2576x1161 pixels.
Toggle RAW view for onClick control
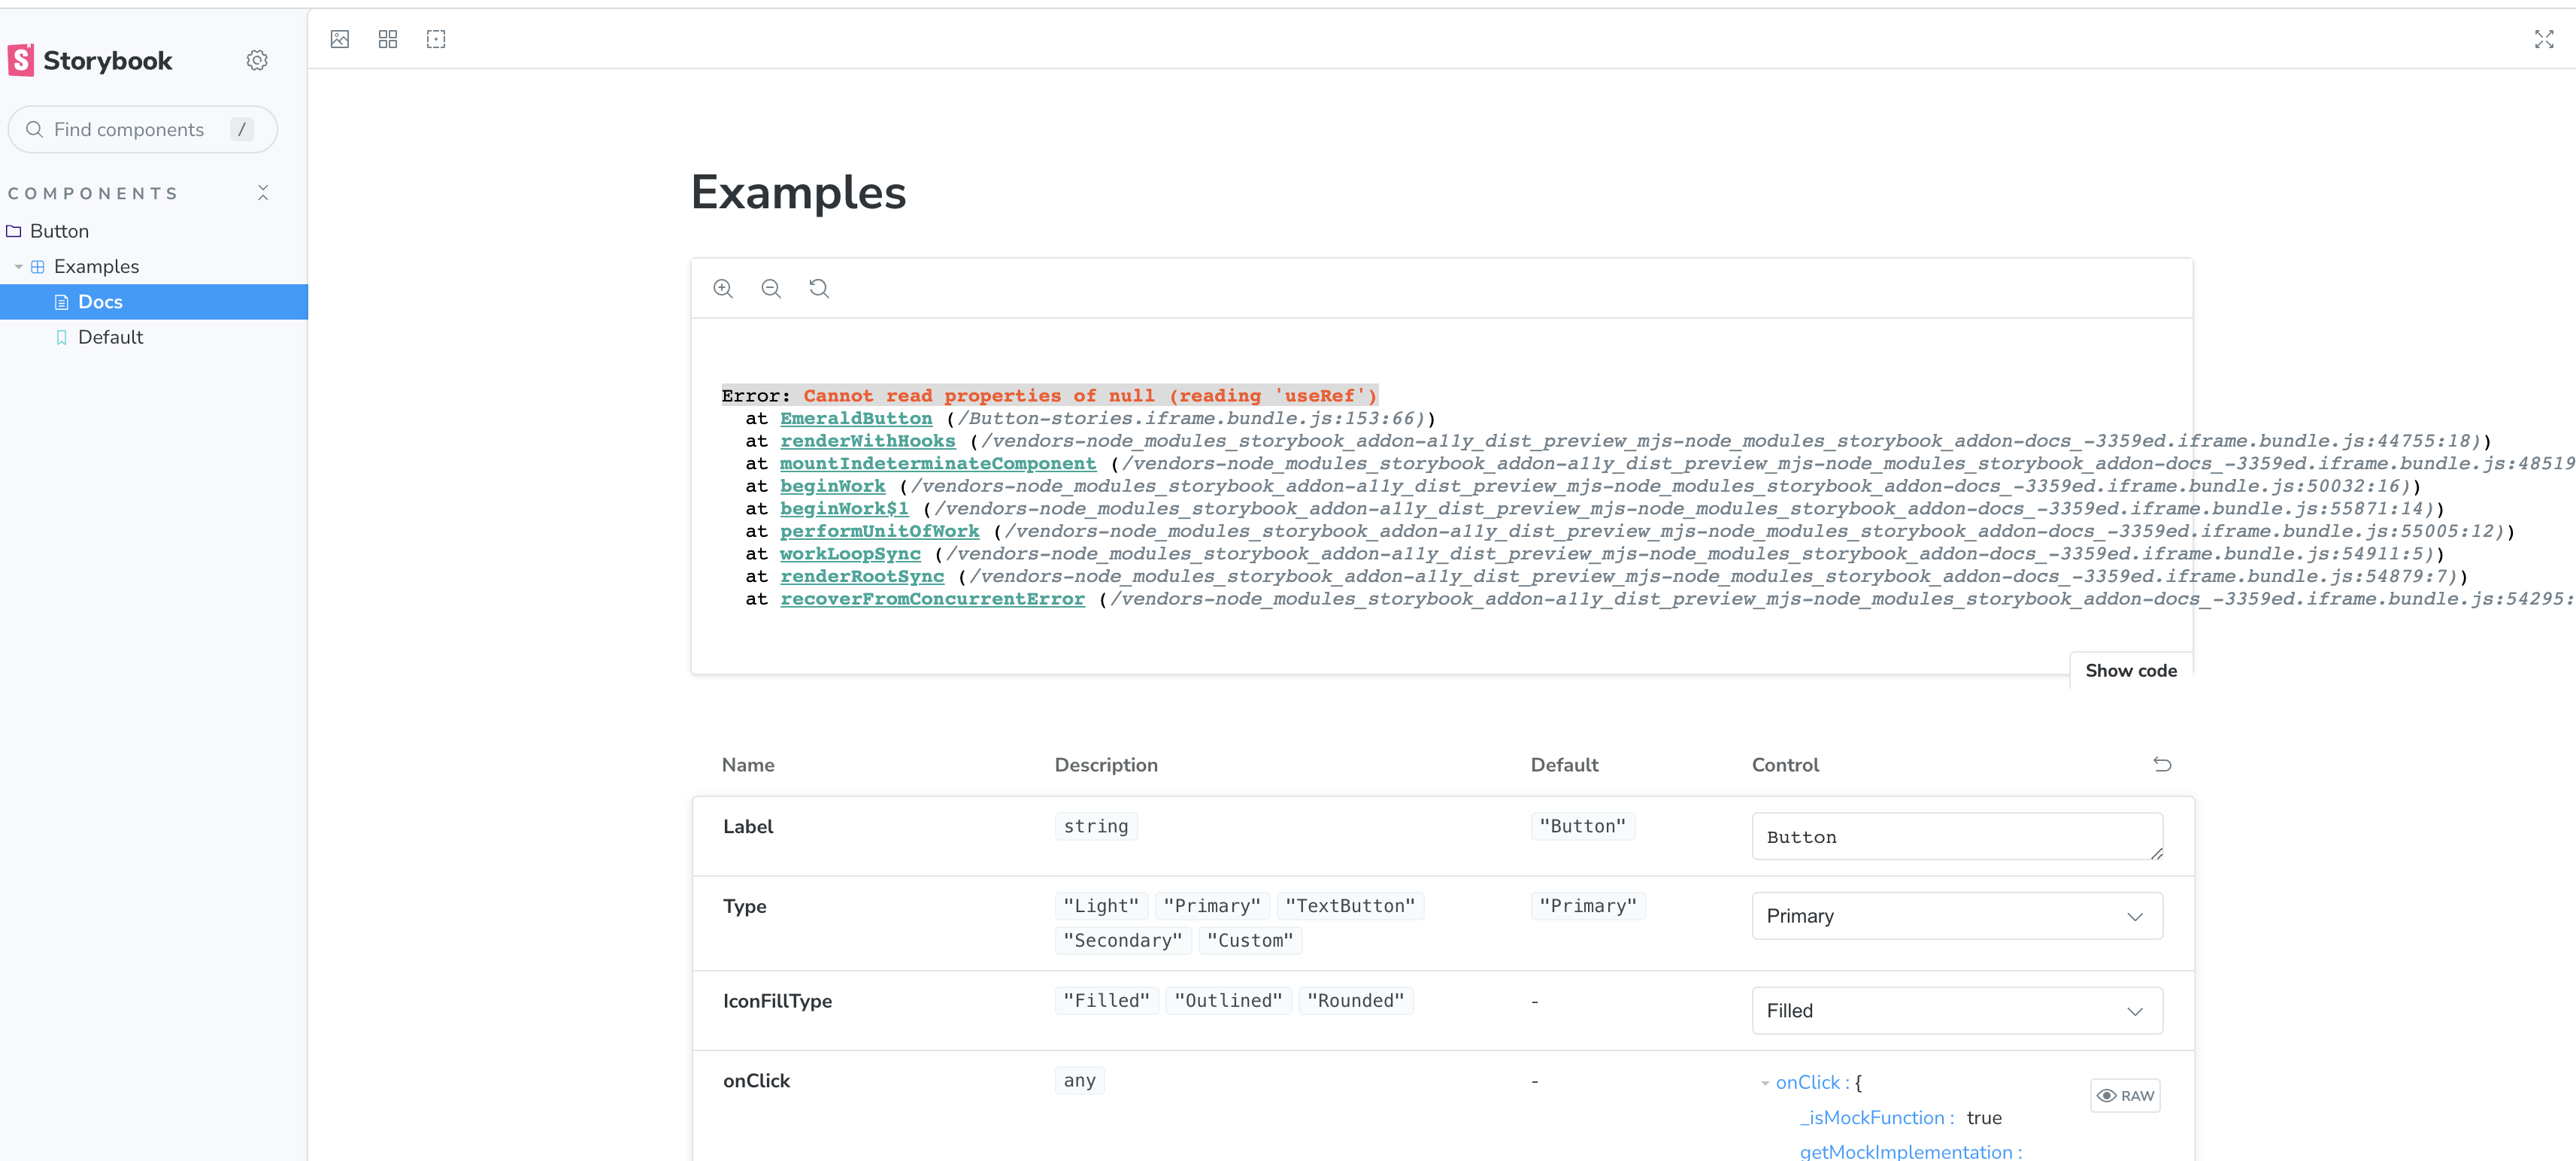pos(2125,1095)
